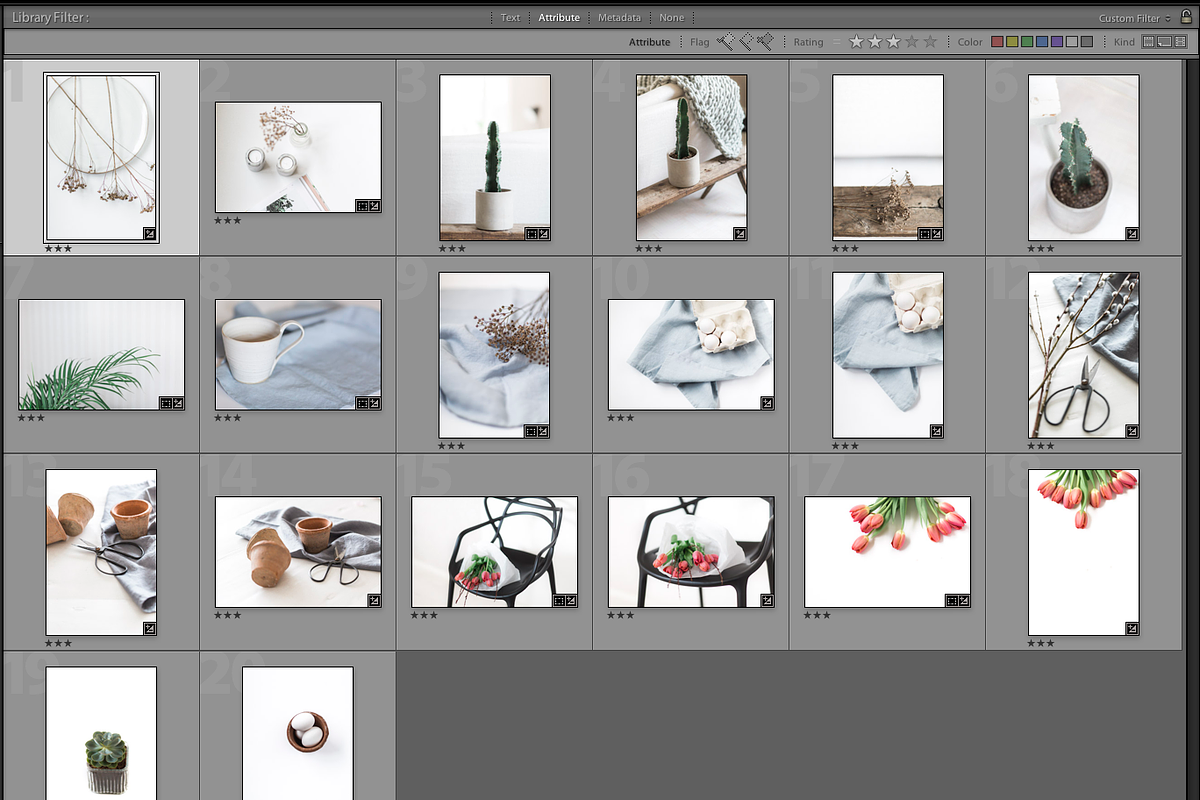Click adjustments badge on horizontal tulips photo
Image resolution: width=1200 pixels, height=800 pixels.
pos(964,600)
